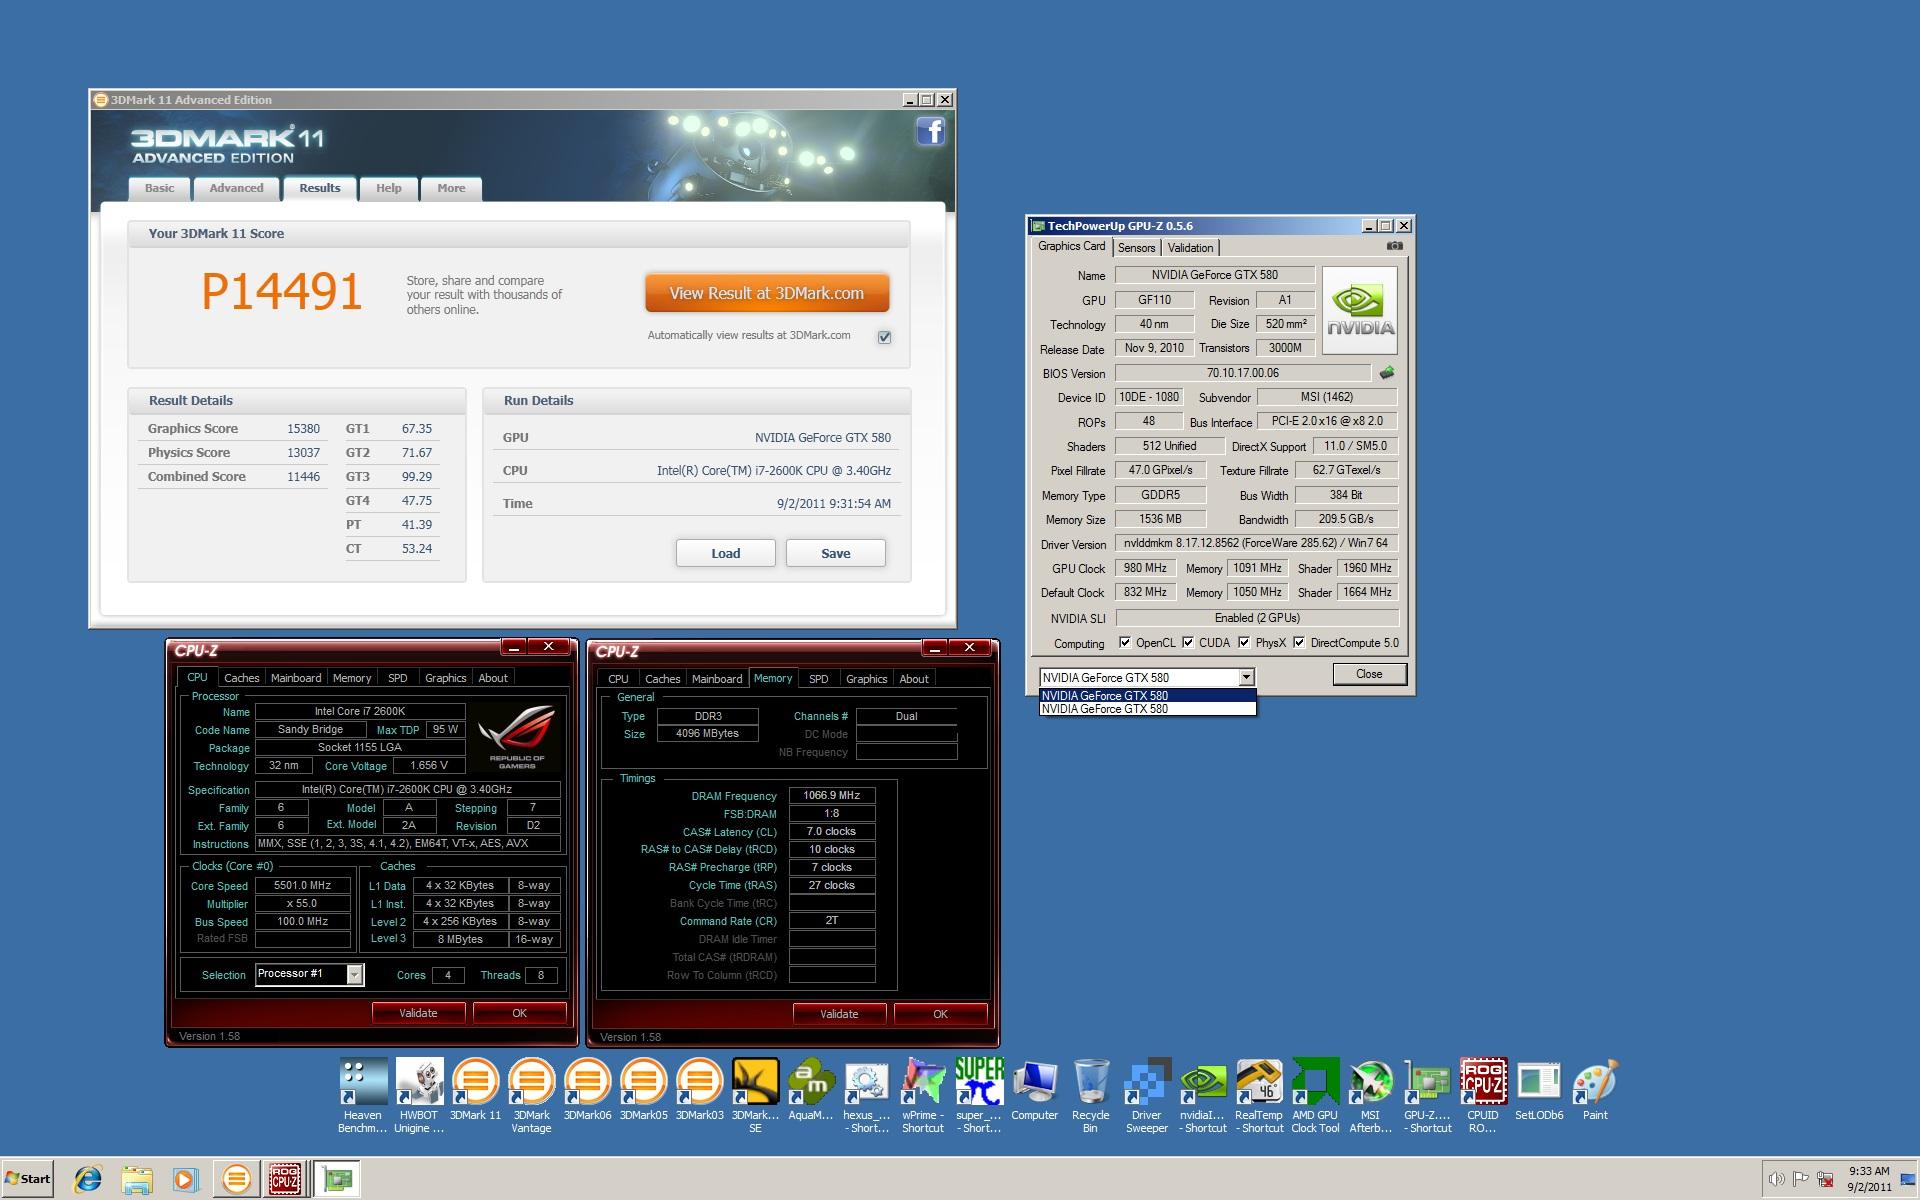Open the Facebook share icon in 3DMark 11
The width and height of the screenshot is (1920, 1200).
point(931,131)
